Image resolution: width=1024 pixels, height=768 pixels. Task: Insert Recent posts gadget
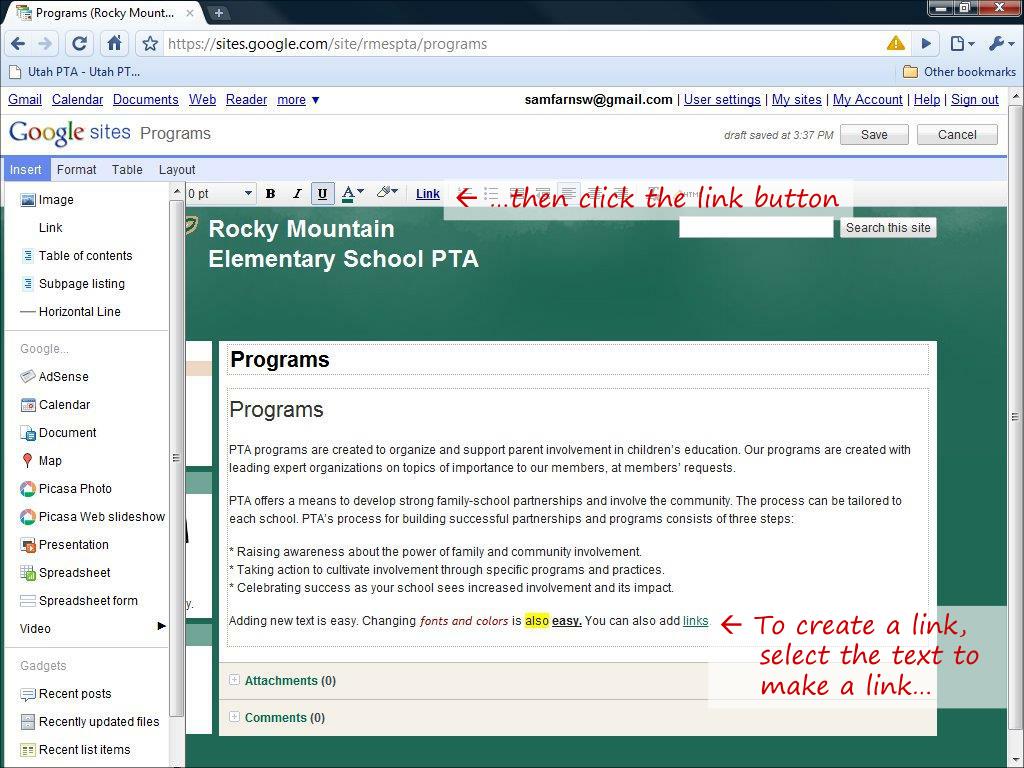tap(66, 694)
